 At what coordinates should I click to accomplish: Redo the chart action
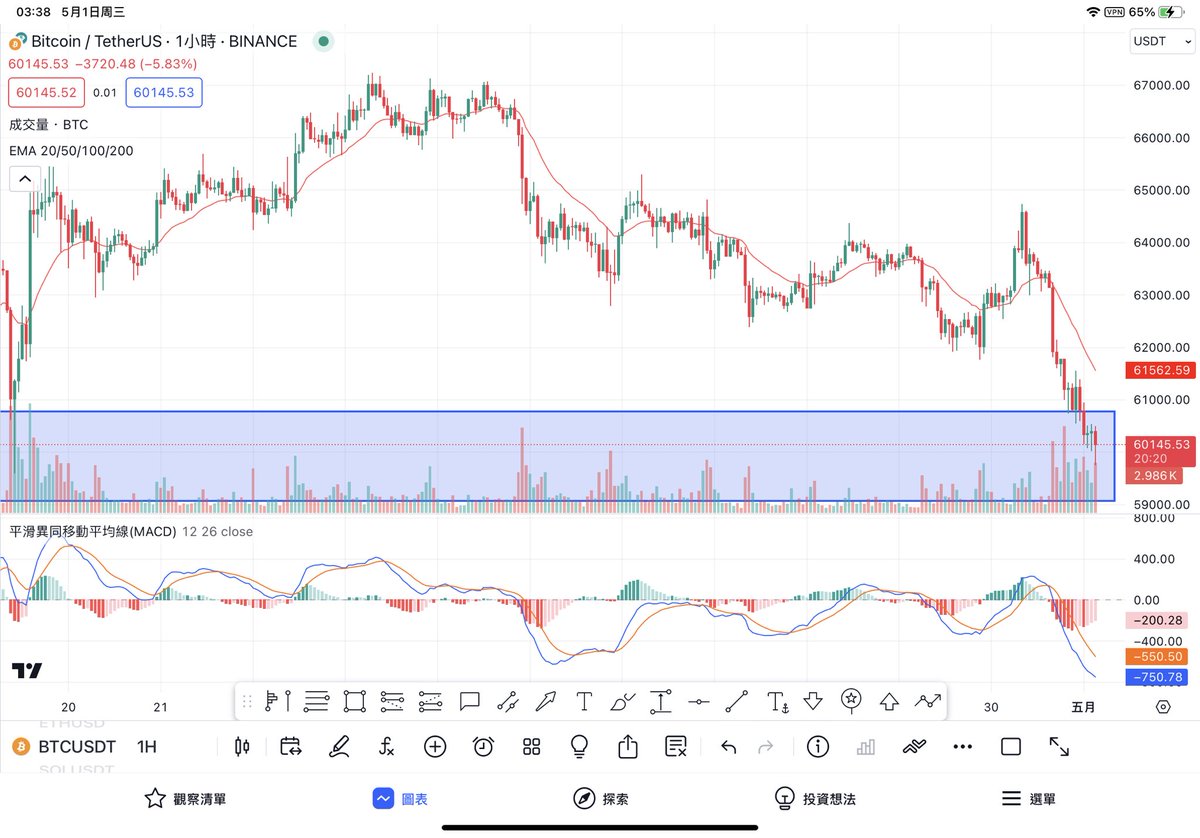[767, 746]
